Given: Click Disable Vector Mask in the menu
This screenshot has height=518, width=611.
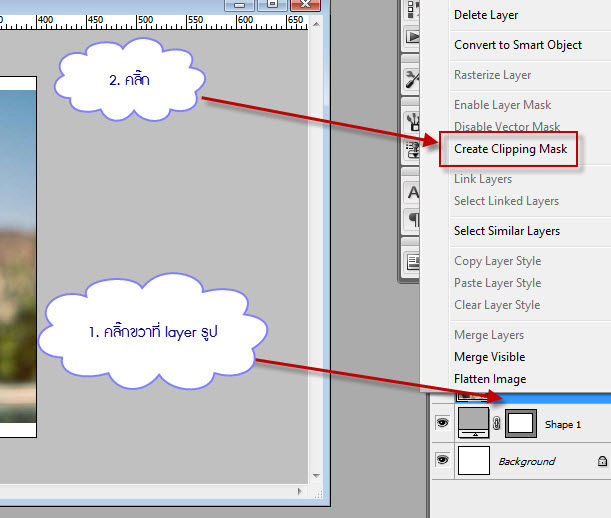Looking at the screenshot, I should pyautogui.click(x=507, y=126).
